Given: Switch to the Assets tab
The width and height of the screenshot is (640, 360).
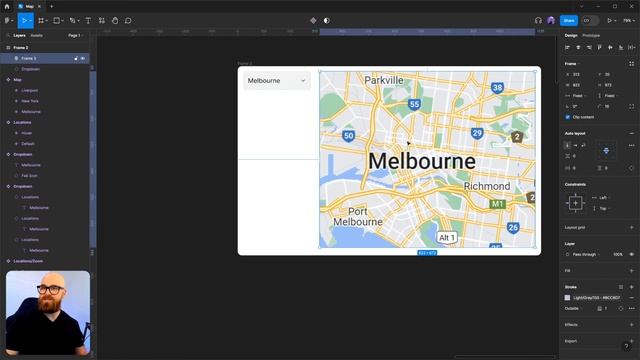Looking at the screenshot, I should (x=36, y=36).
